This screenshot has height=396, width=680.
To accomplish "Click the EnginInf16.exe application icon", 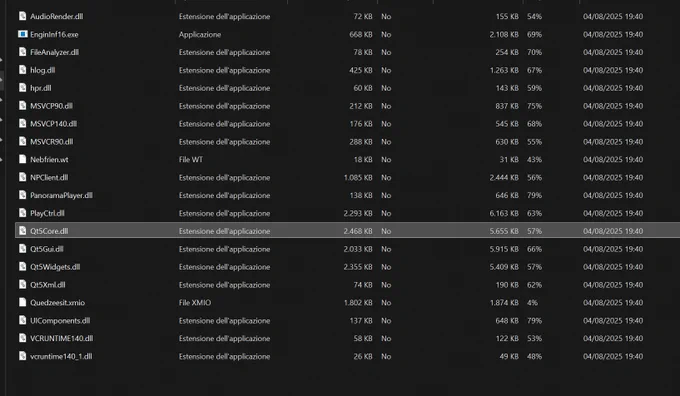I will point(23,34).
